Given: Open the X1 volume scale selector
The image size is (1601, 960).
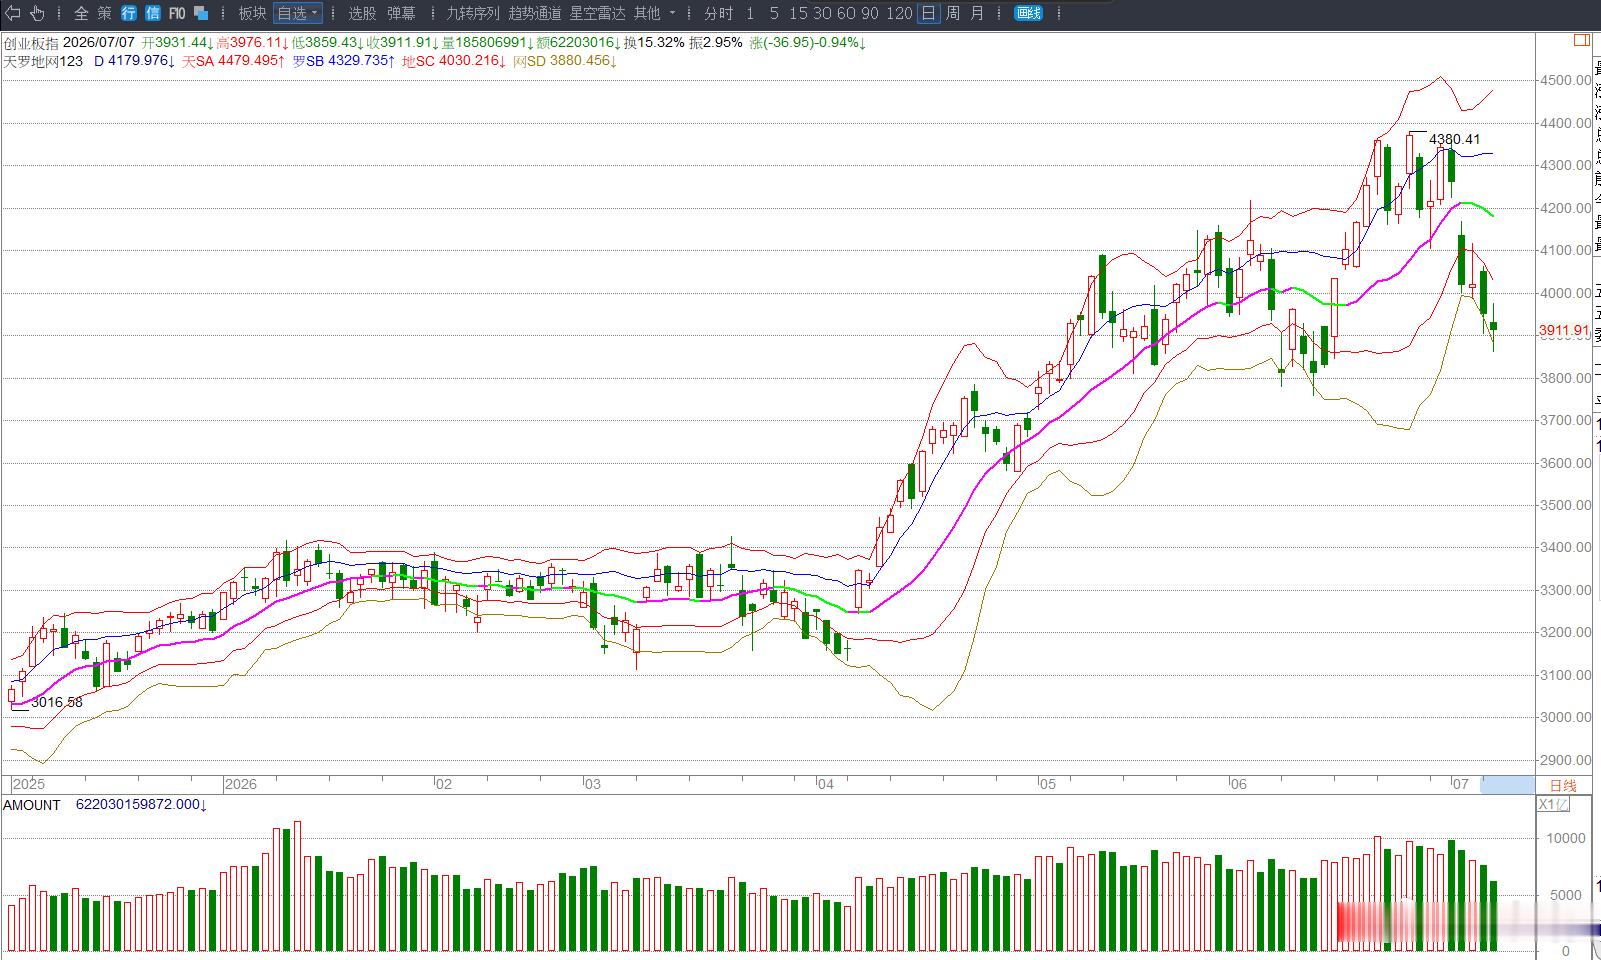Looking at the screenshot, I should 1553,804.
